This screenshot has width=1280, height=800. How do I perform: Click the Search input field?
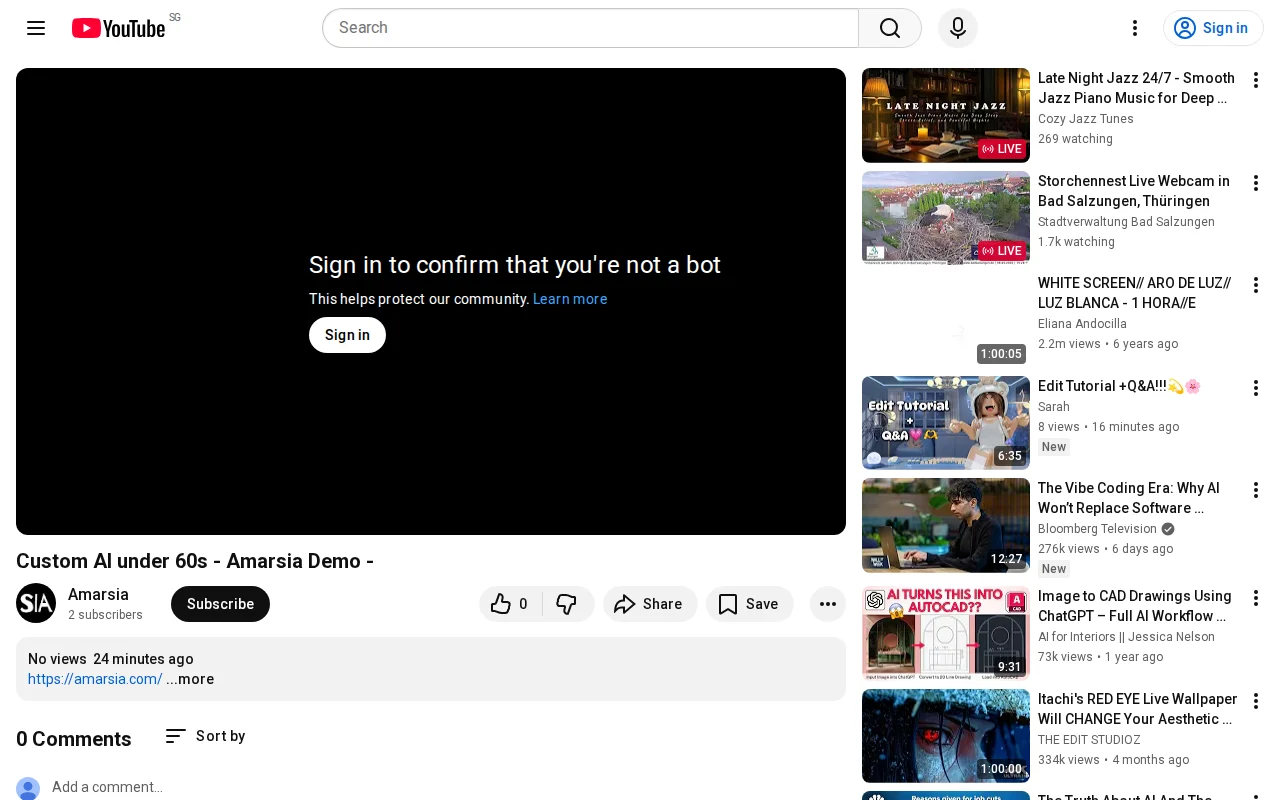coord(590,28)
